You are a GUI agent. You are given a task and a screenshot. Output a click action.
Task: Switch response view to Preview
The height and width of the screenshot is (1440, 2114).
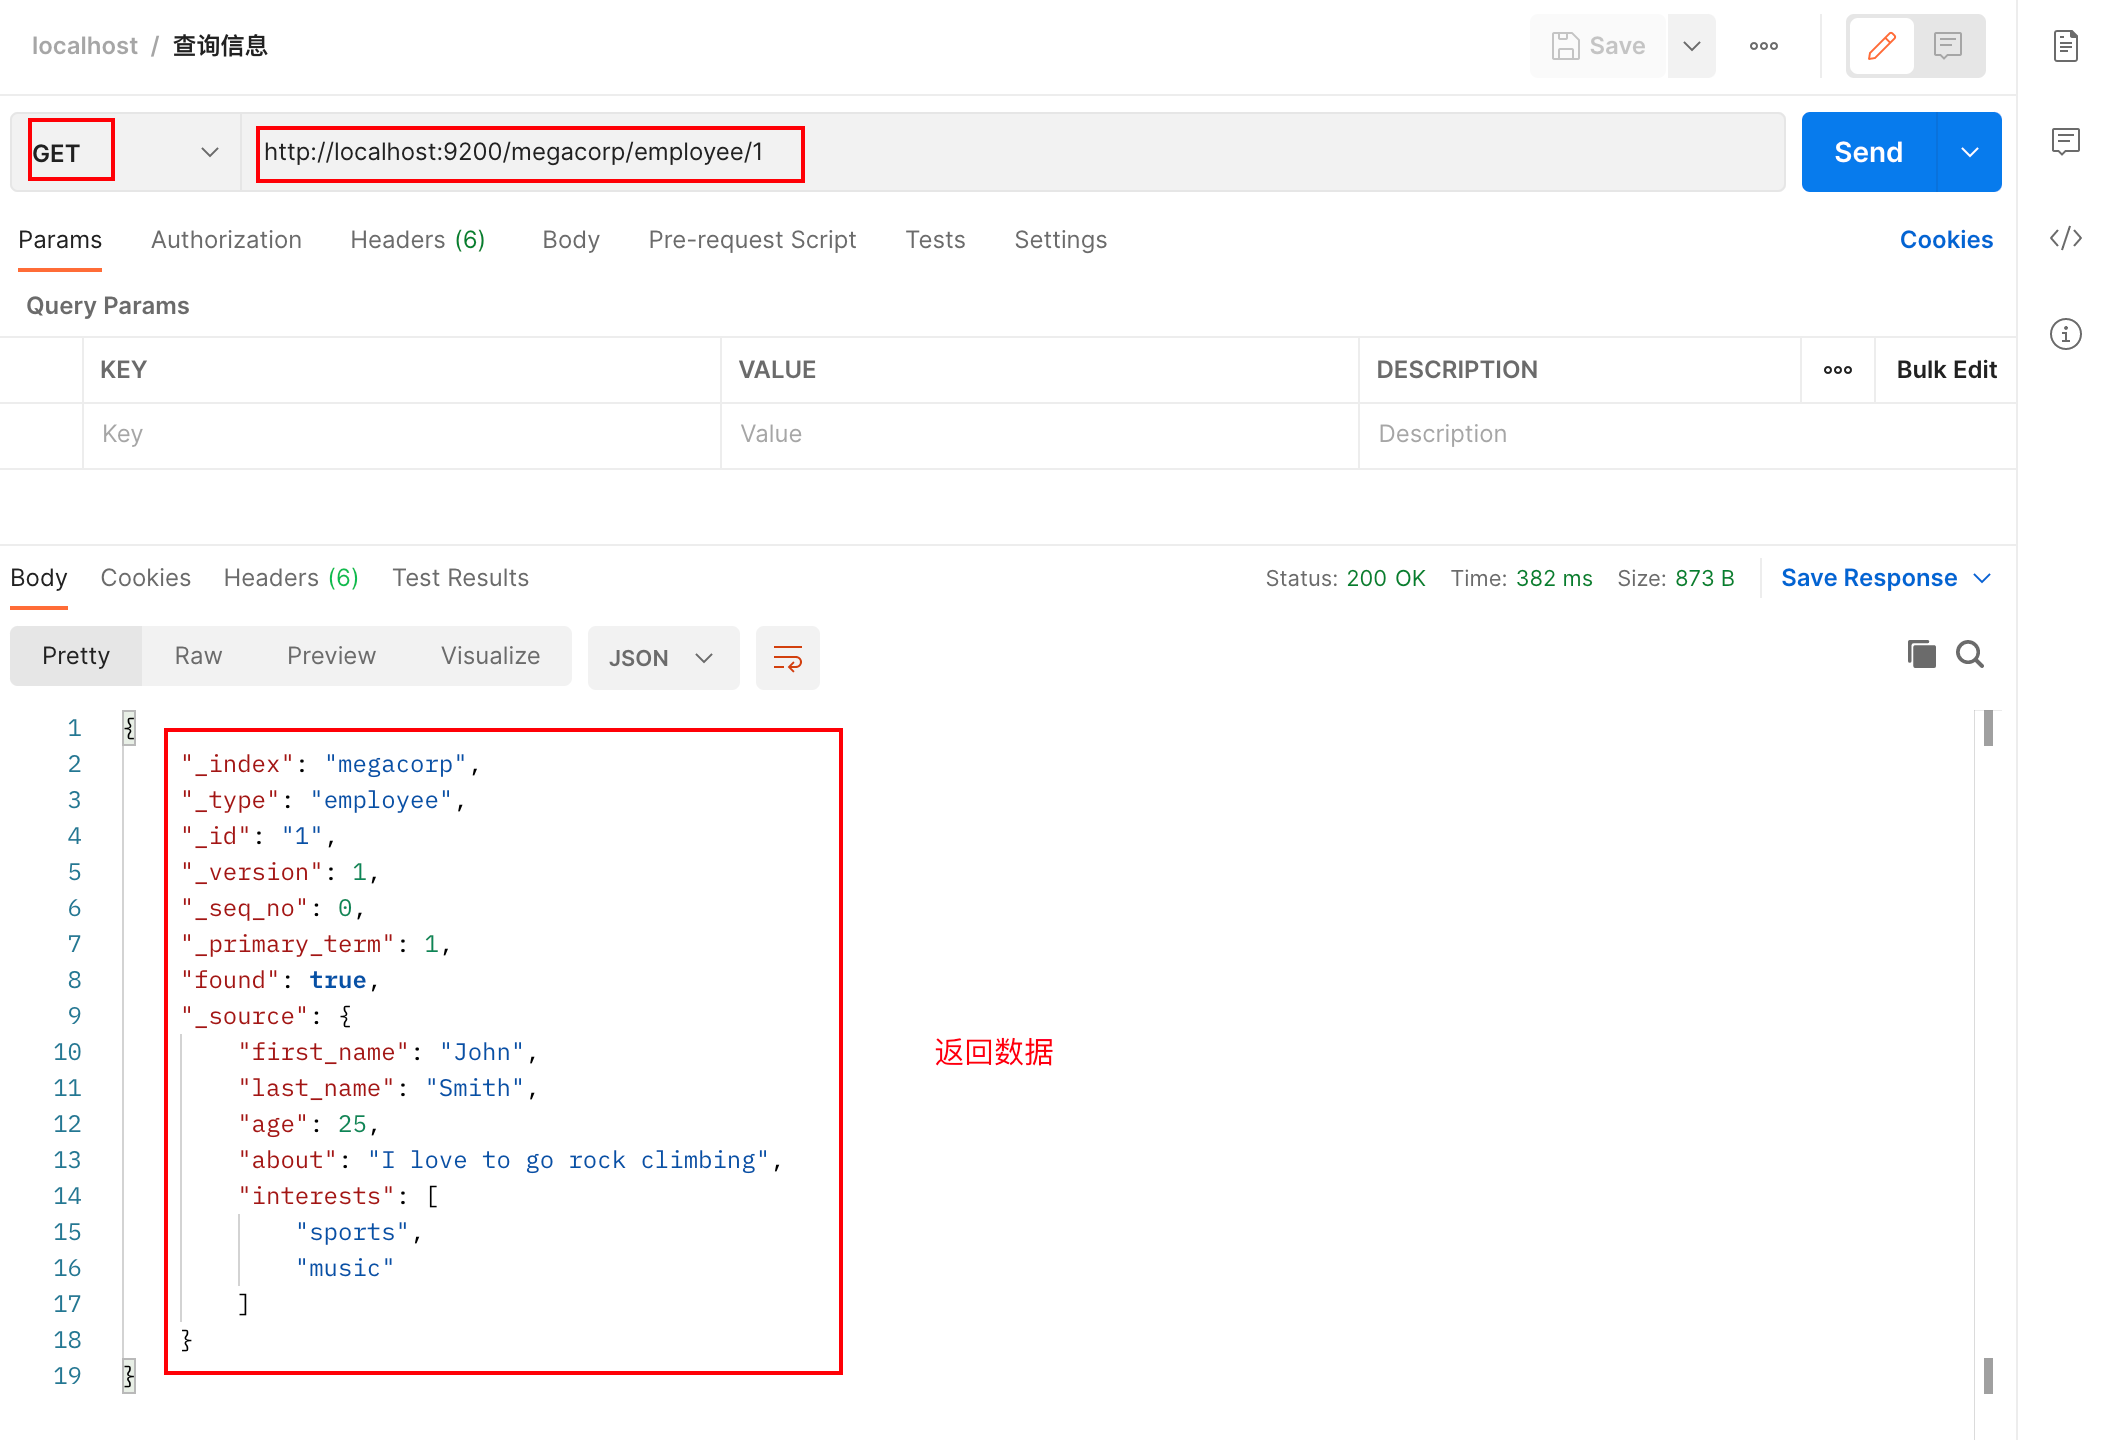331,656
